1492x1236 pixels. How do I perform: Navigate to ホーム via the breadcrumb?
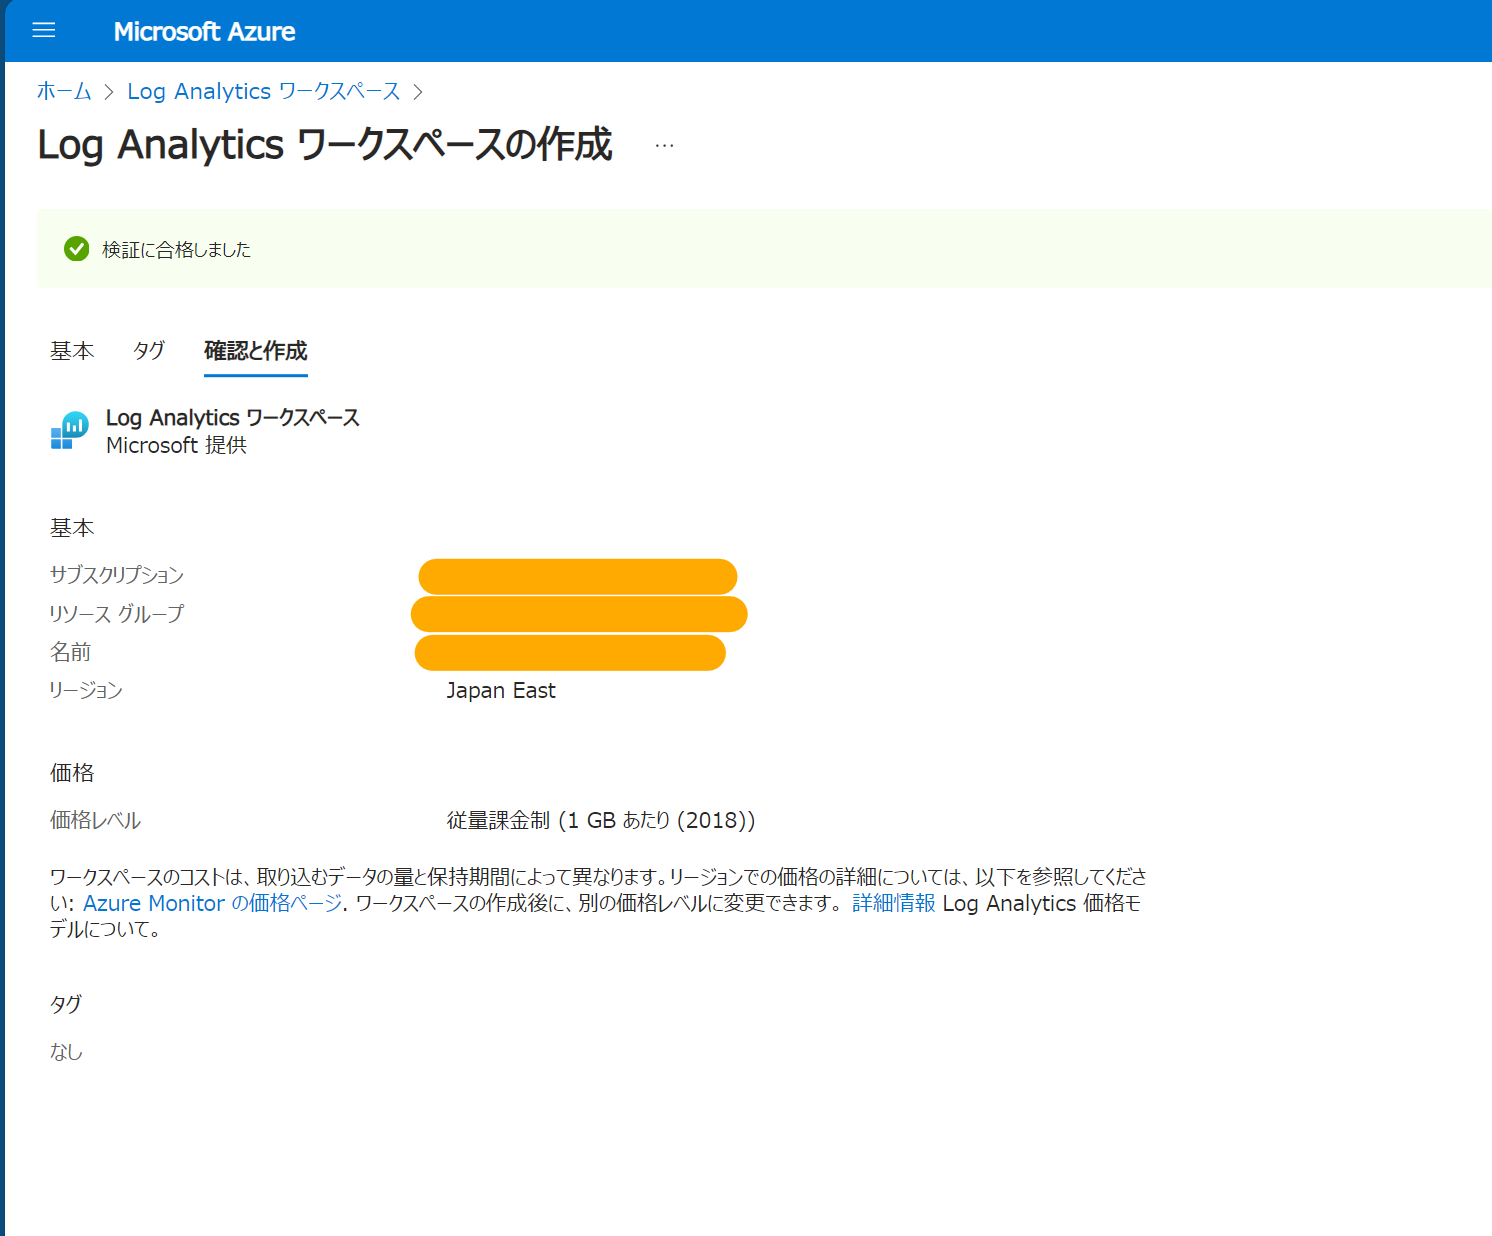pyautogui.click(x=63, y=91)
